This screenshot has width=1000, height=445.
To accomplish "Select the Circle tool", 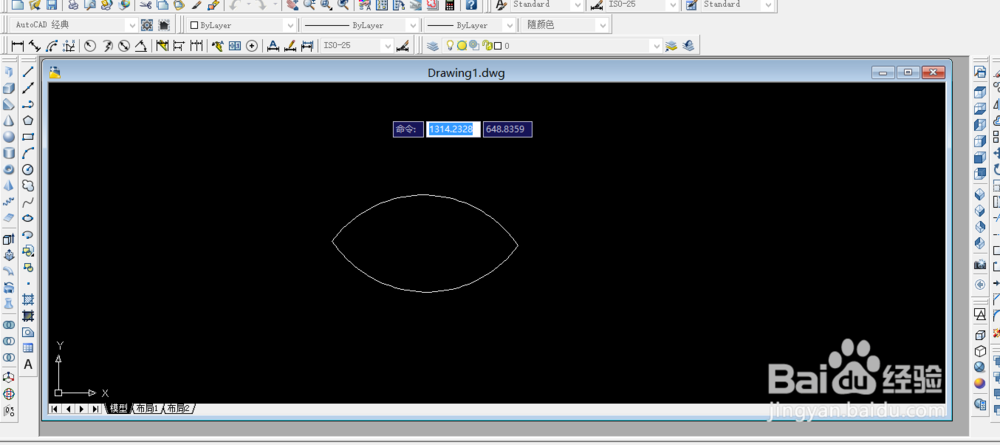I will tap(28, 170).
